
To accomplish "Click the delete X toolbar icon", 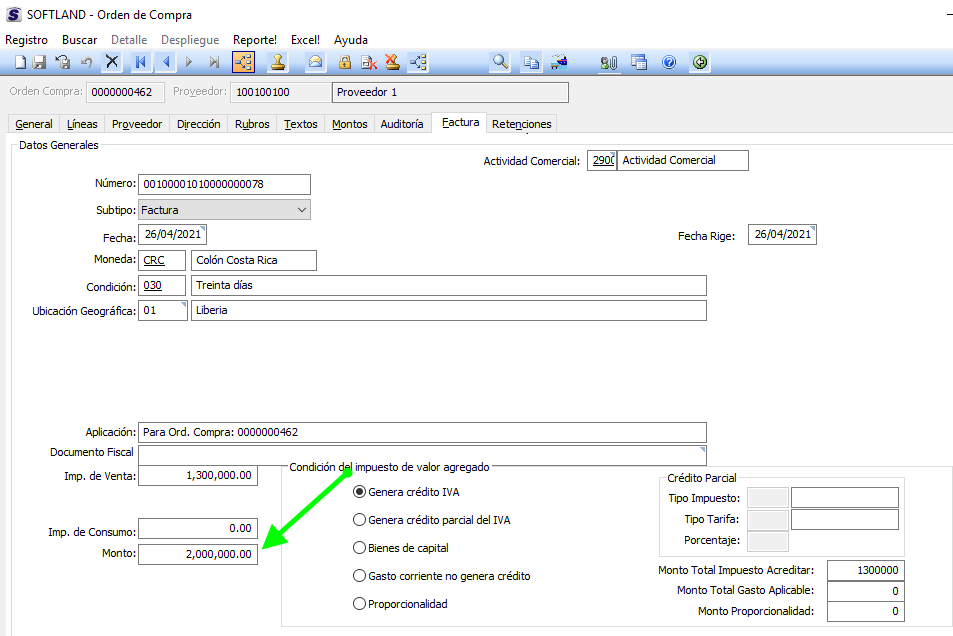I will tap(112, 62).
